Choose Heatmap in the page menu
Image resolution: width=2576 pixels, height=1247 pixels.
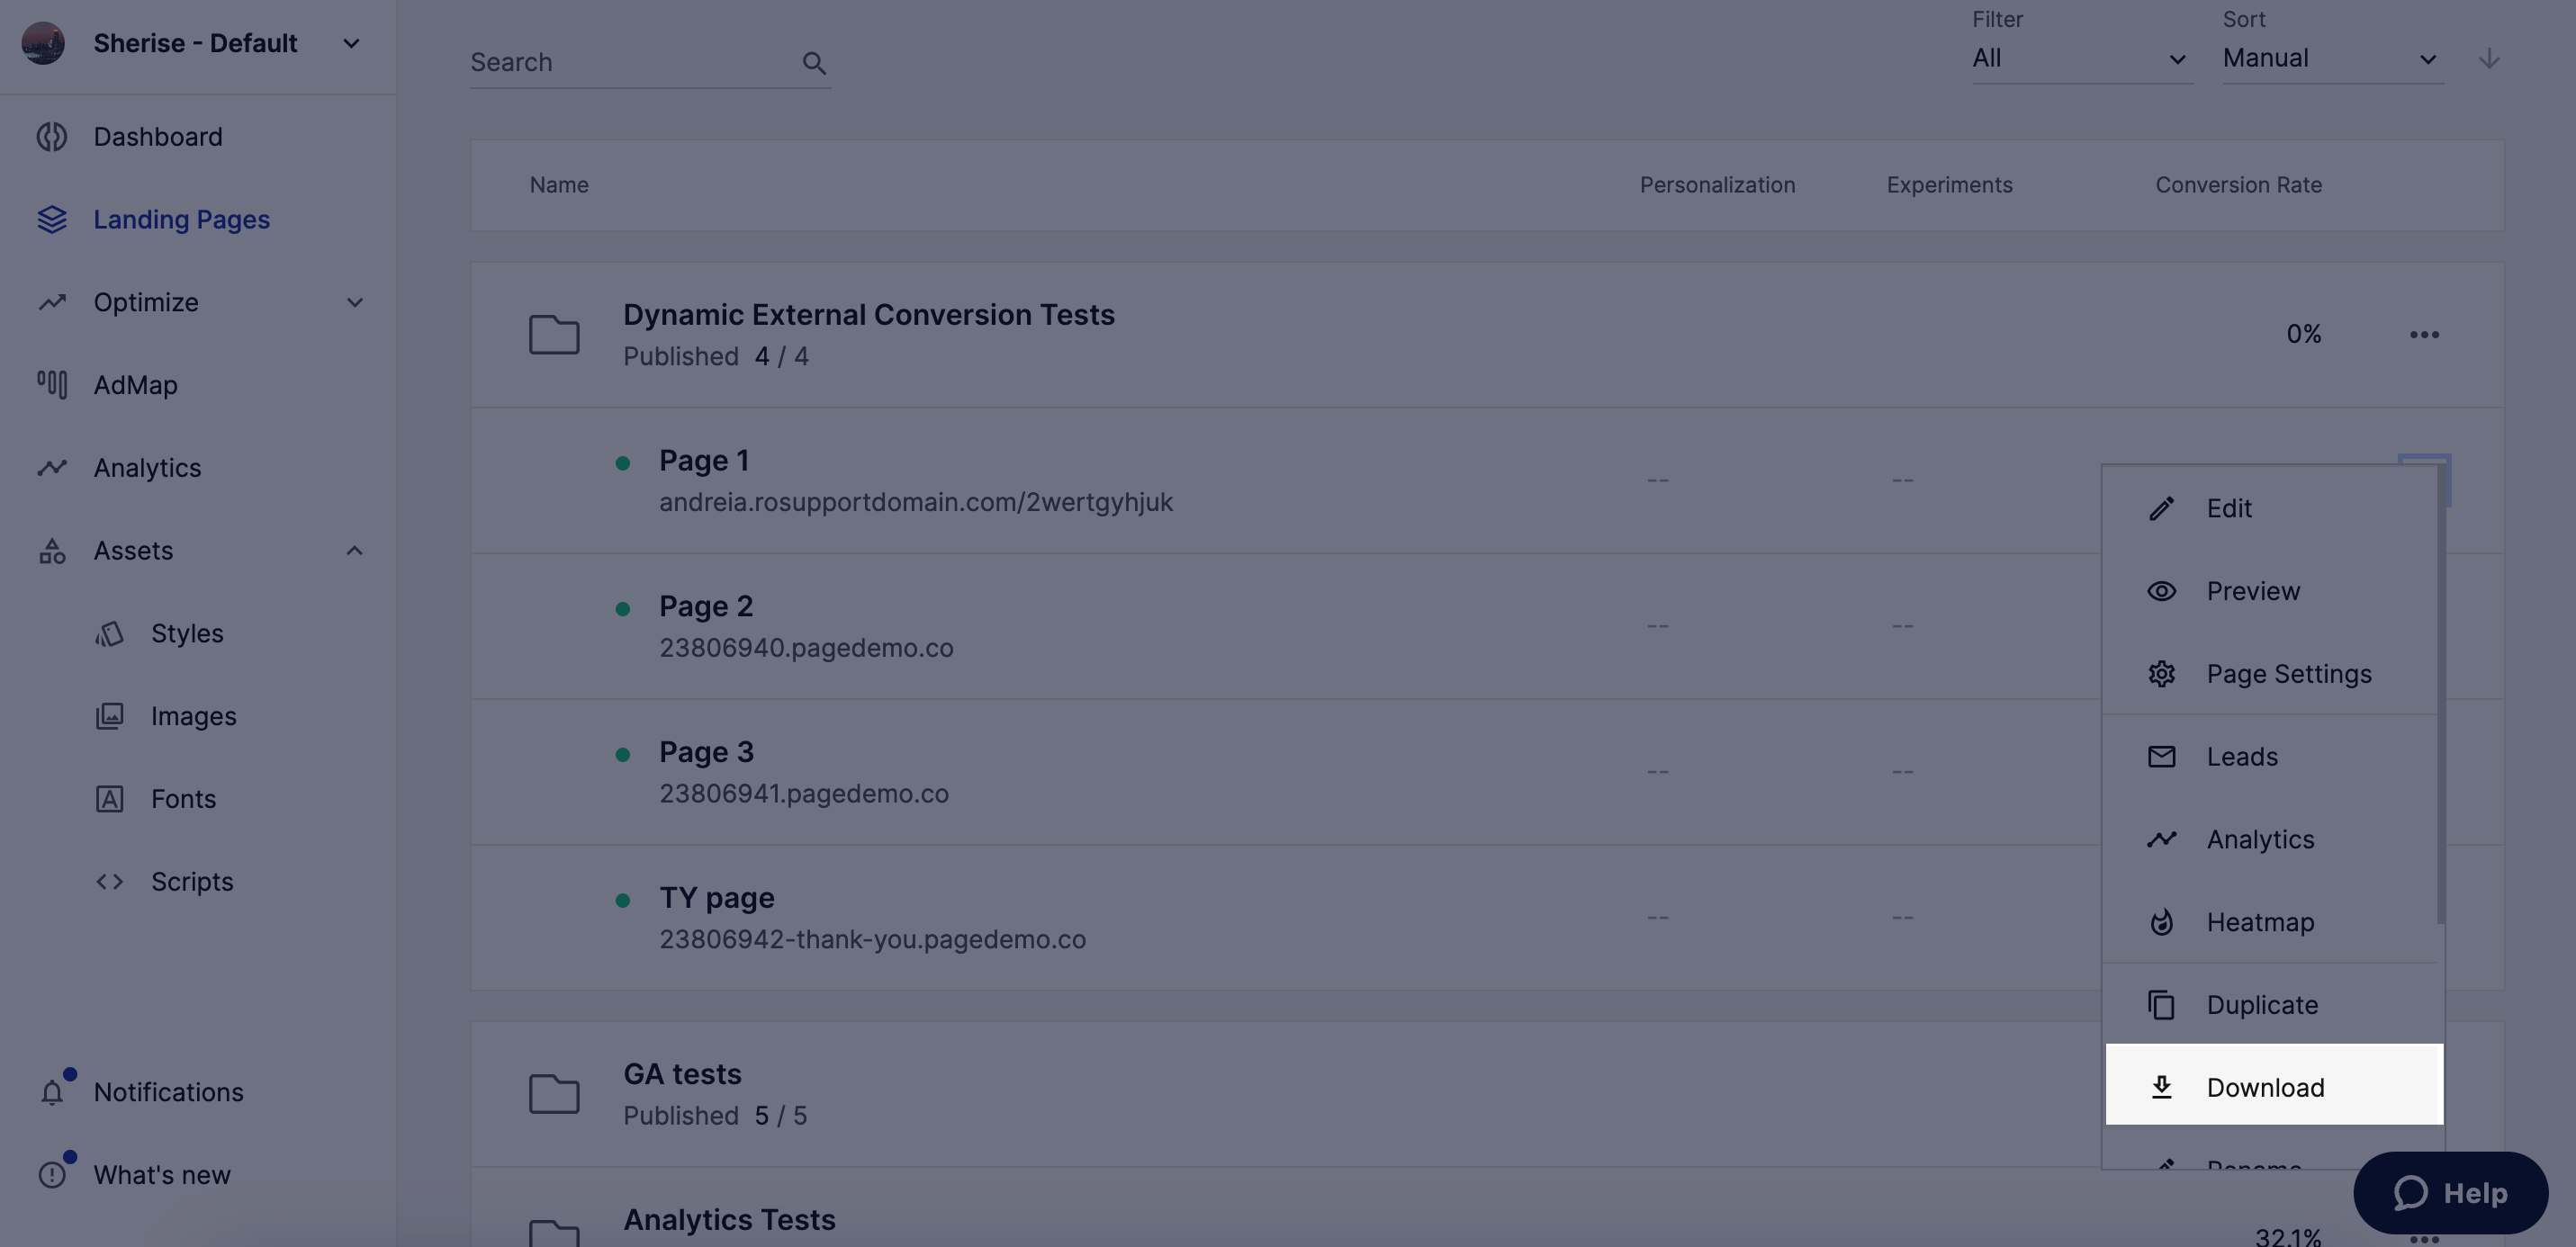[2259, 922]
